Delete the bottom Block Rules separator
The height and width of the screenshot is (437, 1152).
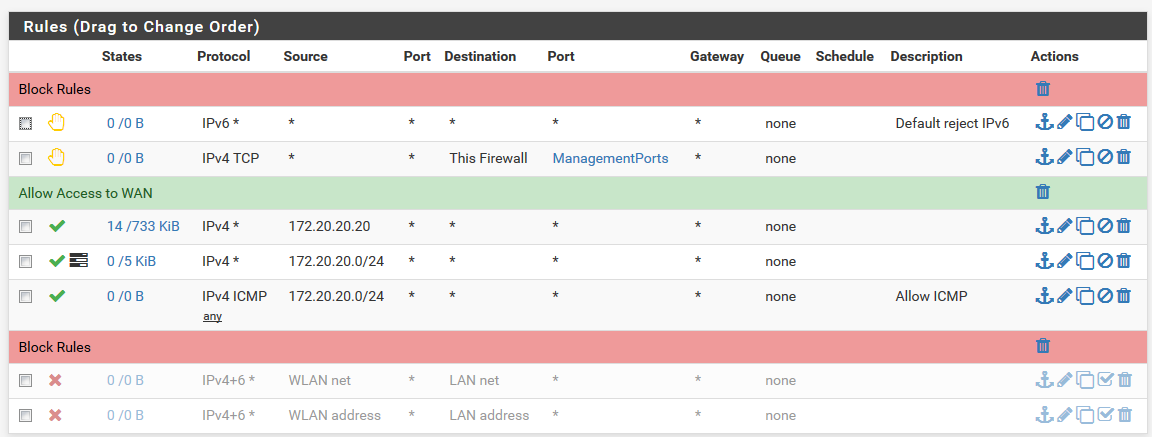tap(1043, 347)
